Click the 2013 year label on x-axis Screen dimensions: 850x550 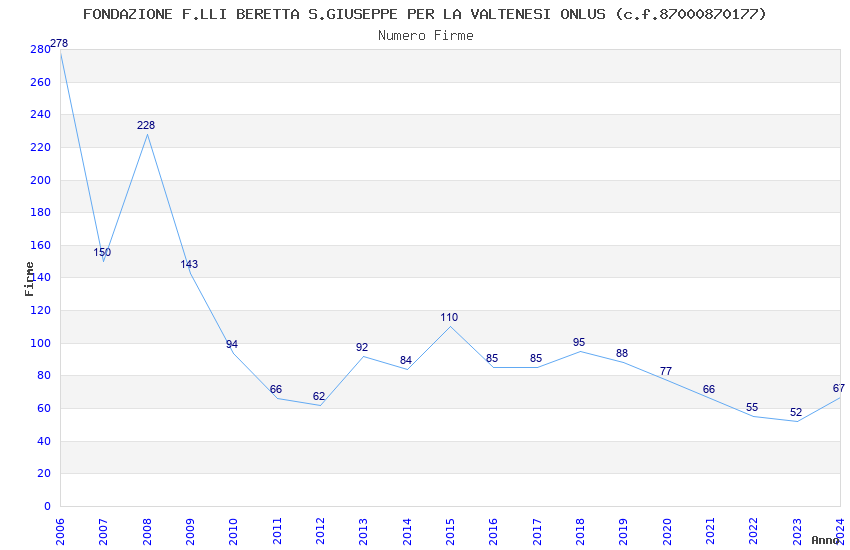(363, 531)
